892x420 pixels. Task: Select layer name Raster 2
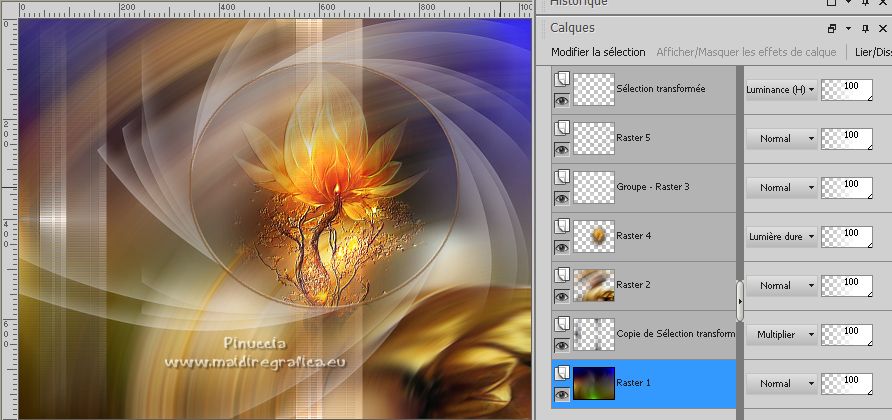pyautogui.click(x=634, y=285)
